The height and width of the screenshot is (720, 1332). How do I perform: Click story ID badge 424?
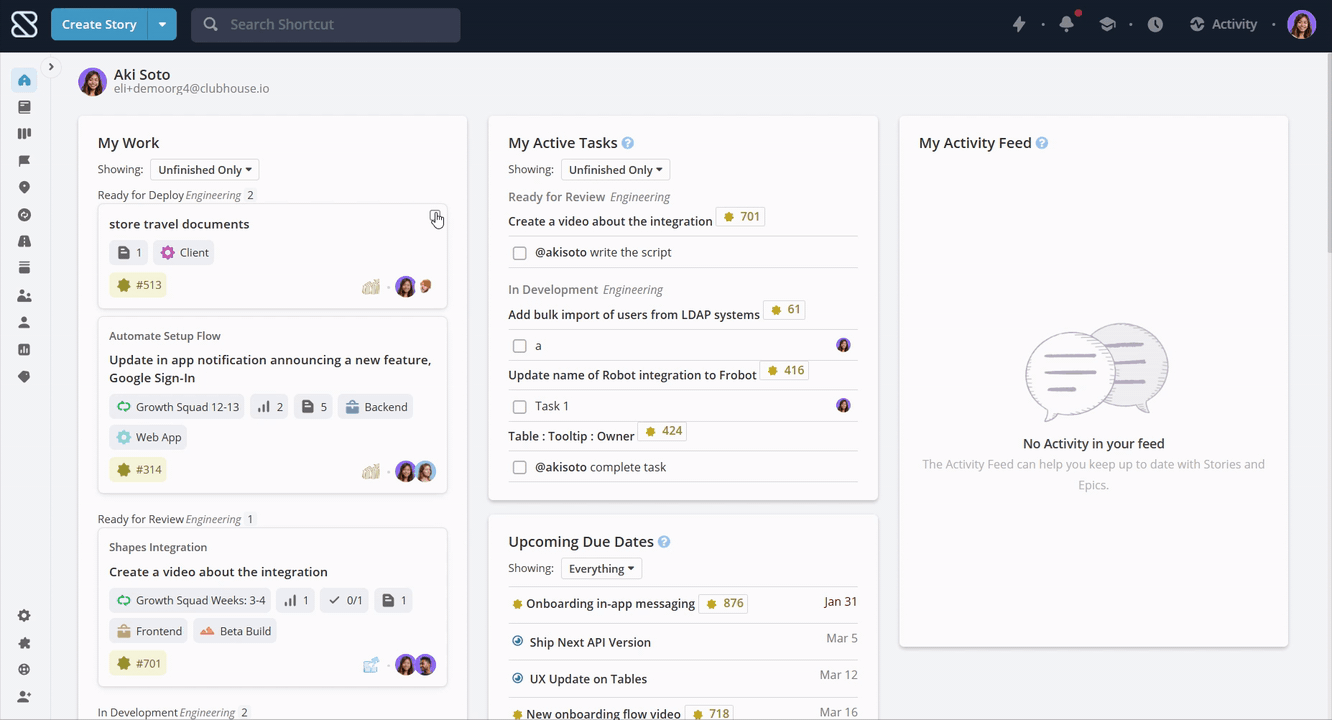[x=662, y=432]
